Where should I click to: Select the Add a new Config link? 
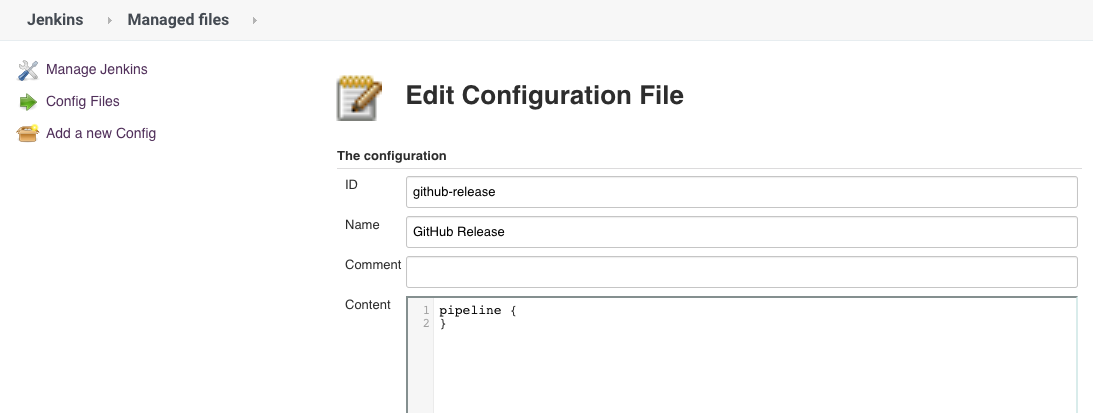coord(100,133)
